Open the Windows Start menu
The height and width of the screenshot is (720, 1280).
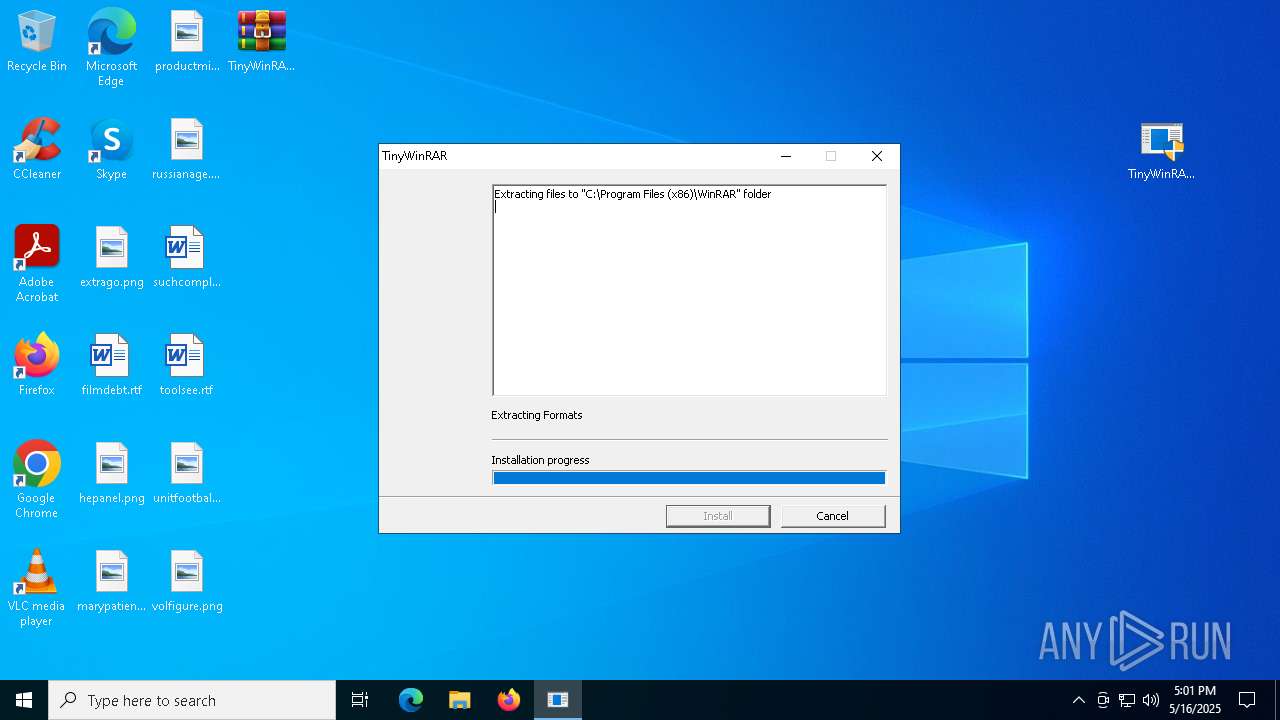[x=24, y=700]
